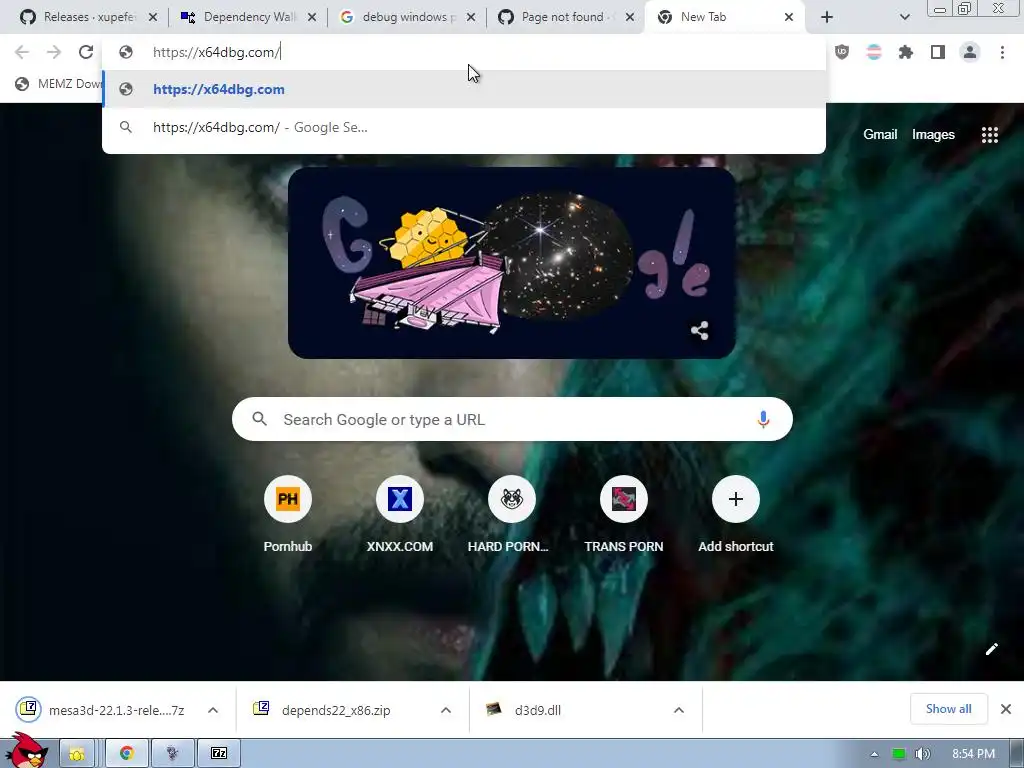Open the pinned wizard app in taskbar
1024x768 pixels.
[172, 754]
